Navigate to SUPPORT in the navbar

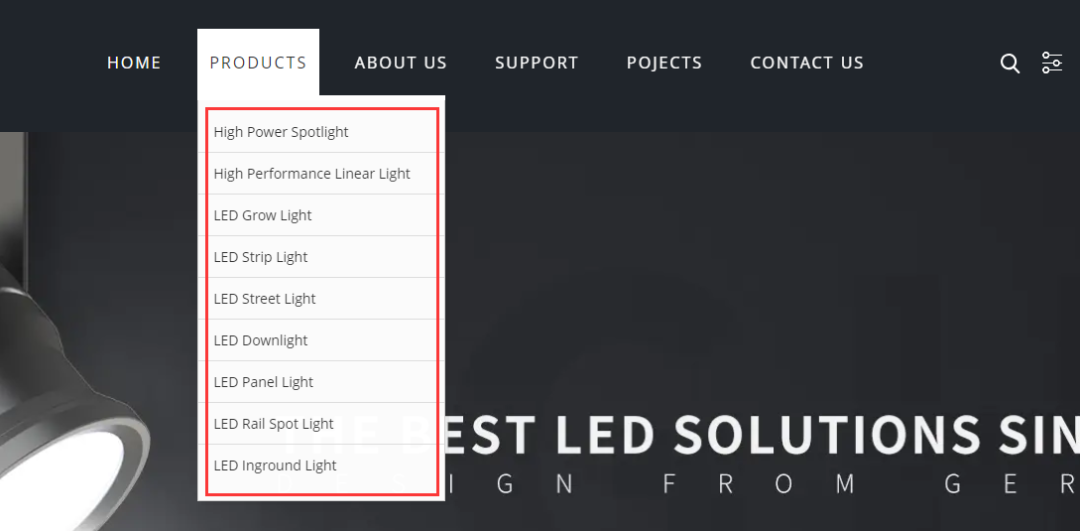tap(536, 63)
